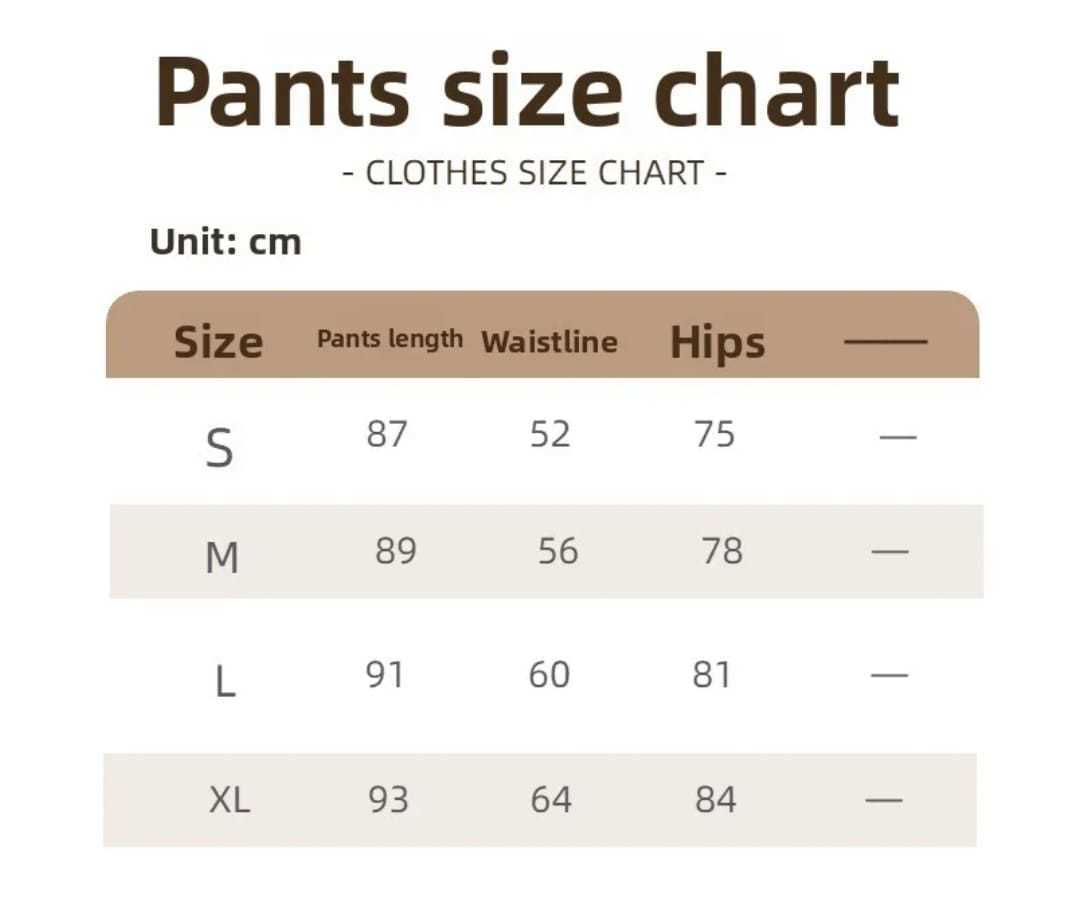The width and height of the screenshot is (1080, 899).
Task: Select the waistline value 56
Action: click(x=557, y=551)
